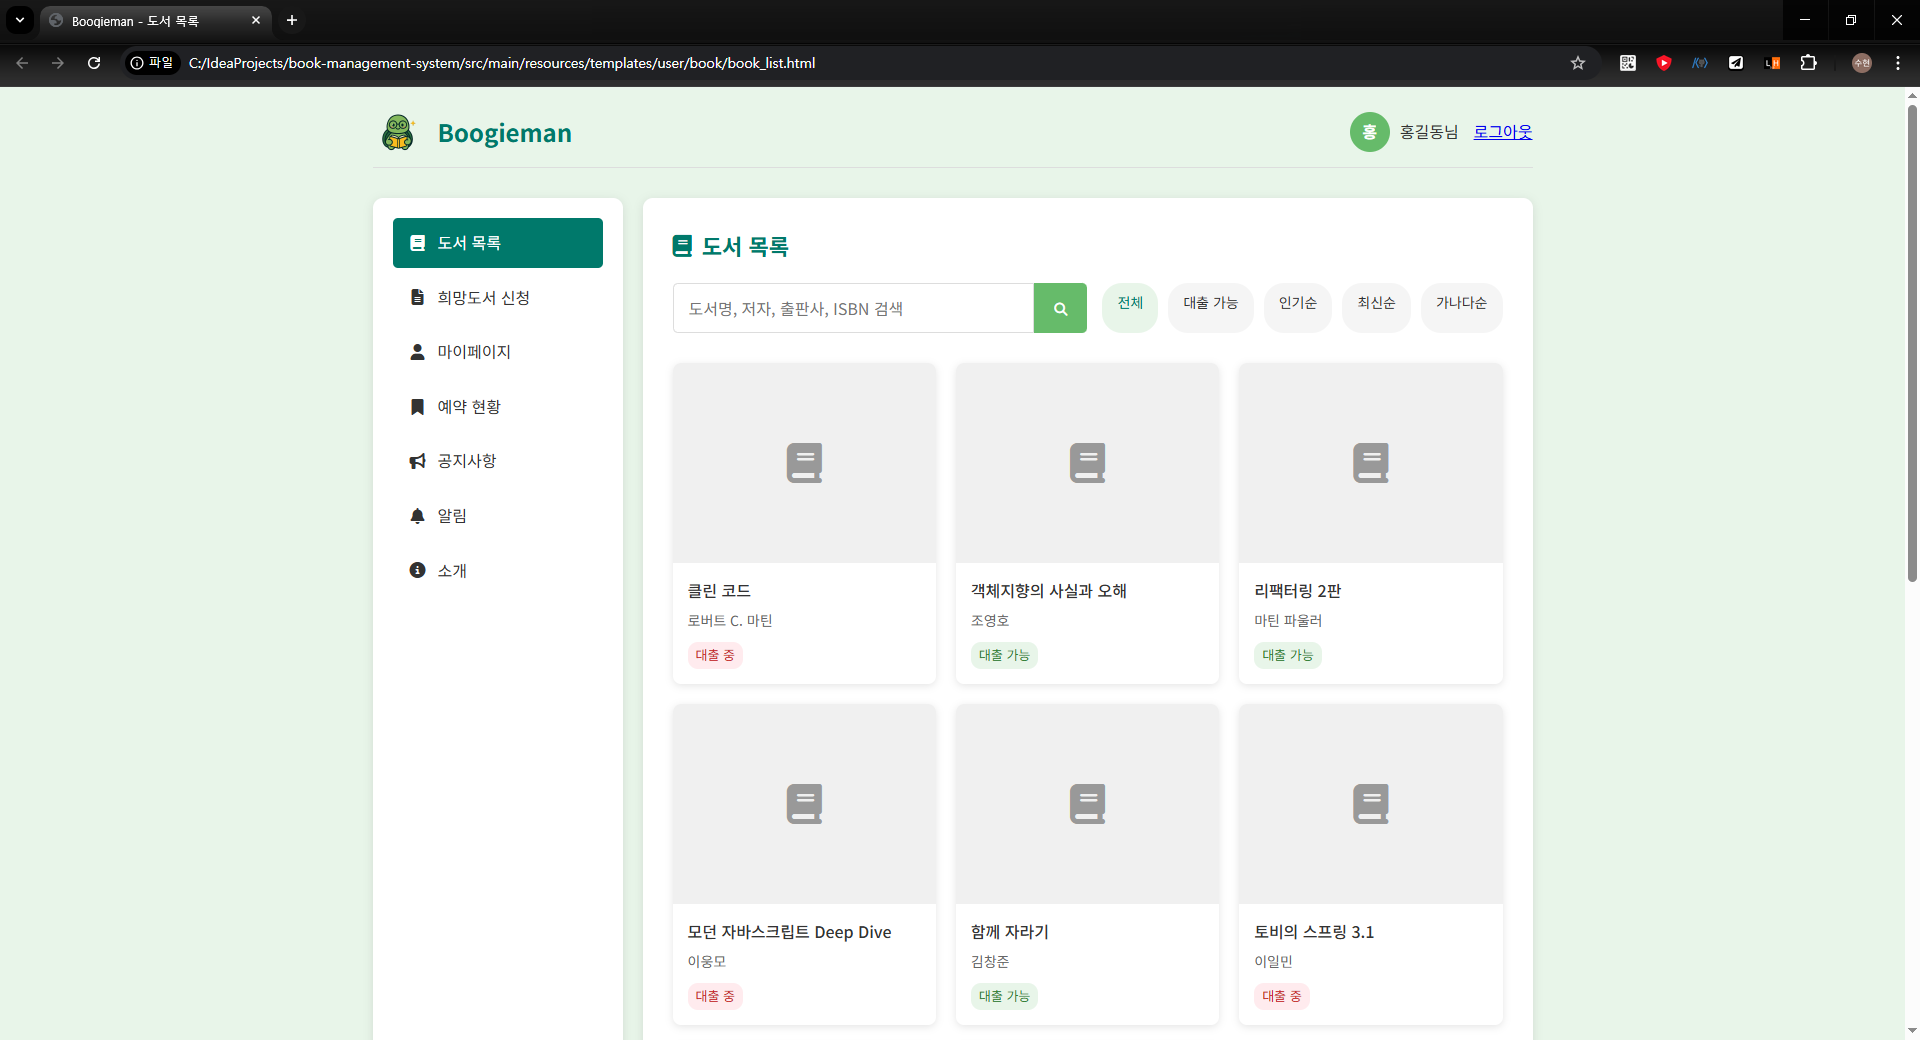Screen dimensions: 1920x1040
Task: Click the 로그아웃 link
Action: (x=1502, y=132)
